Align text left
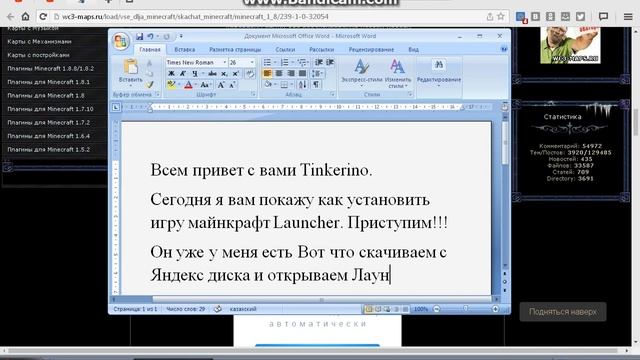This screenshot has width=640, height=360. pyautogui.click(x=267, y=73)
